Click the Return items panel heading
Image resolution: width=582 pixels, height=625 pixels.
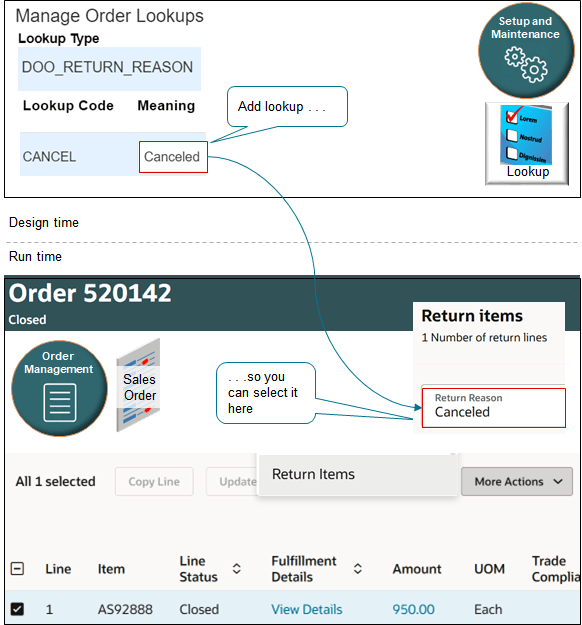[x=472, y=316]
